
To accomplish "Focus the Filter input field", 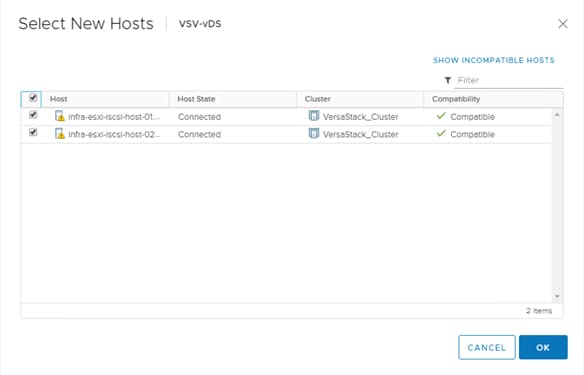I will coord(508,80).
